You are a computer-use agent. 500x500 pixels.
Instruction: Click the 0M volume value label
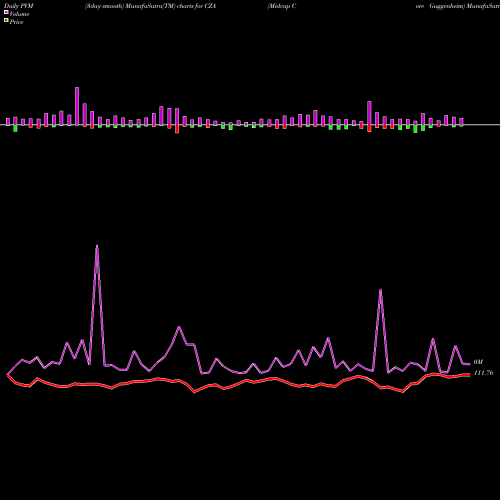click(x=478, y=362)
